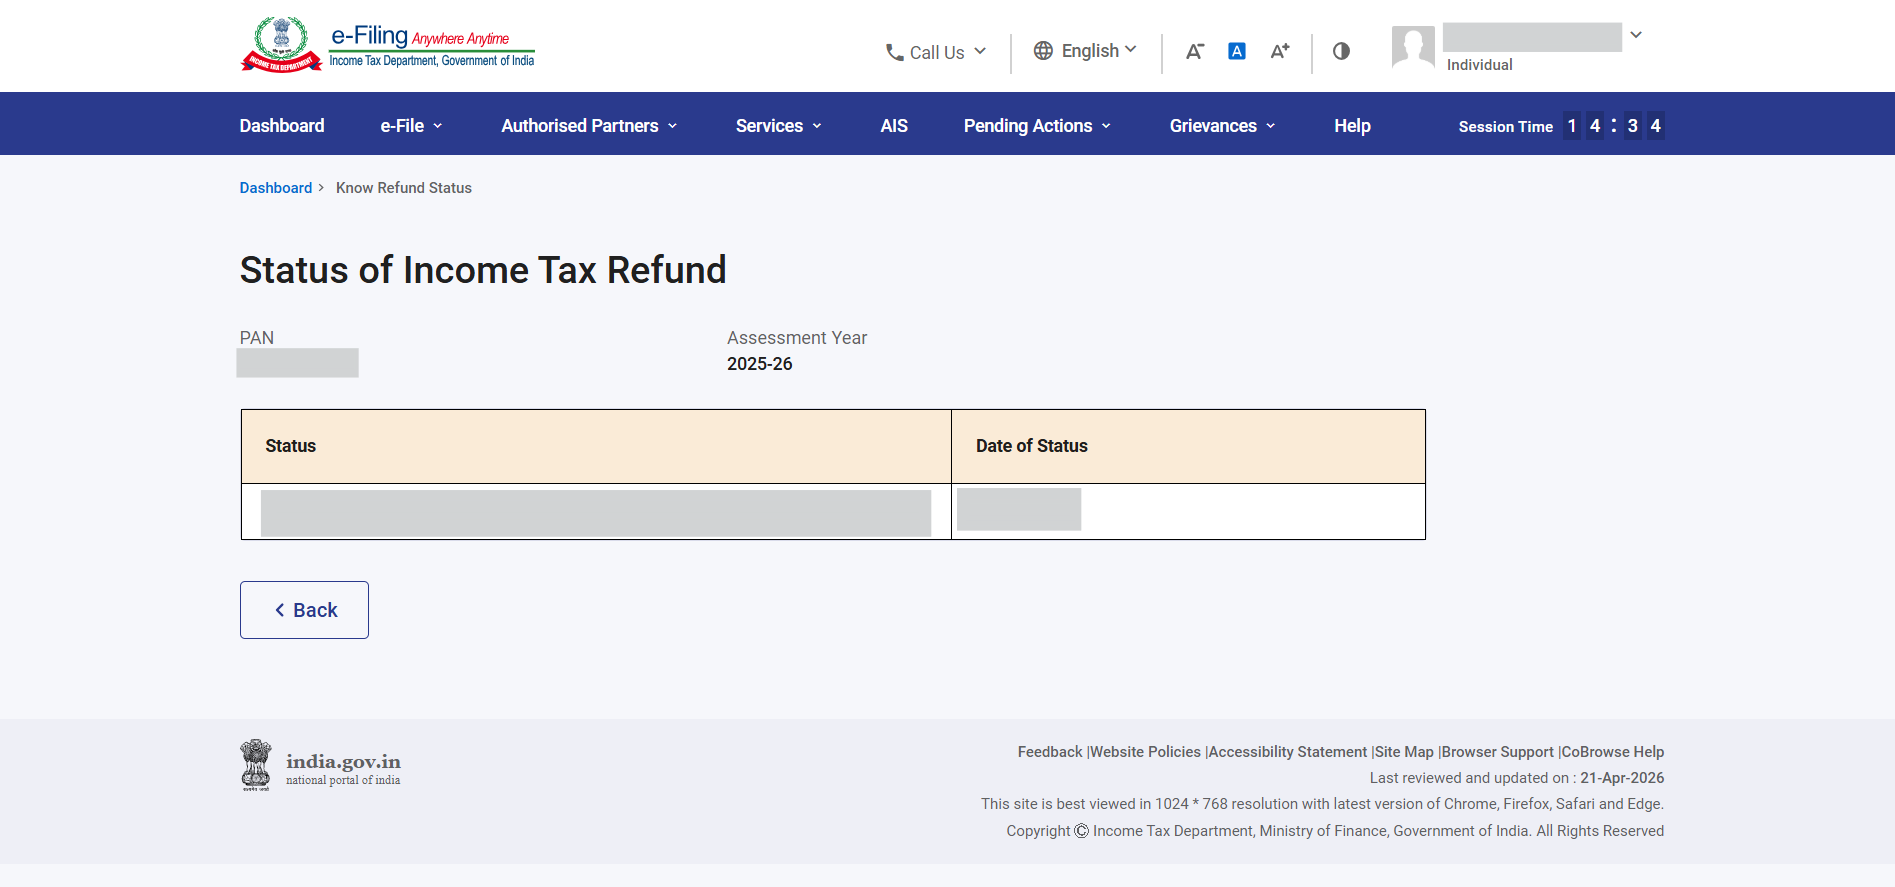Open the india.gov.in national portal logo
The width and height of the screenshot is (1895, 887).
(320, 766)
